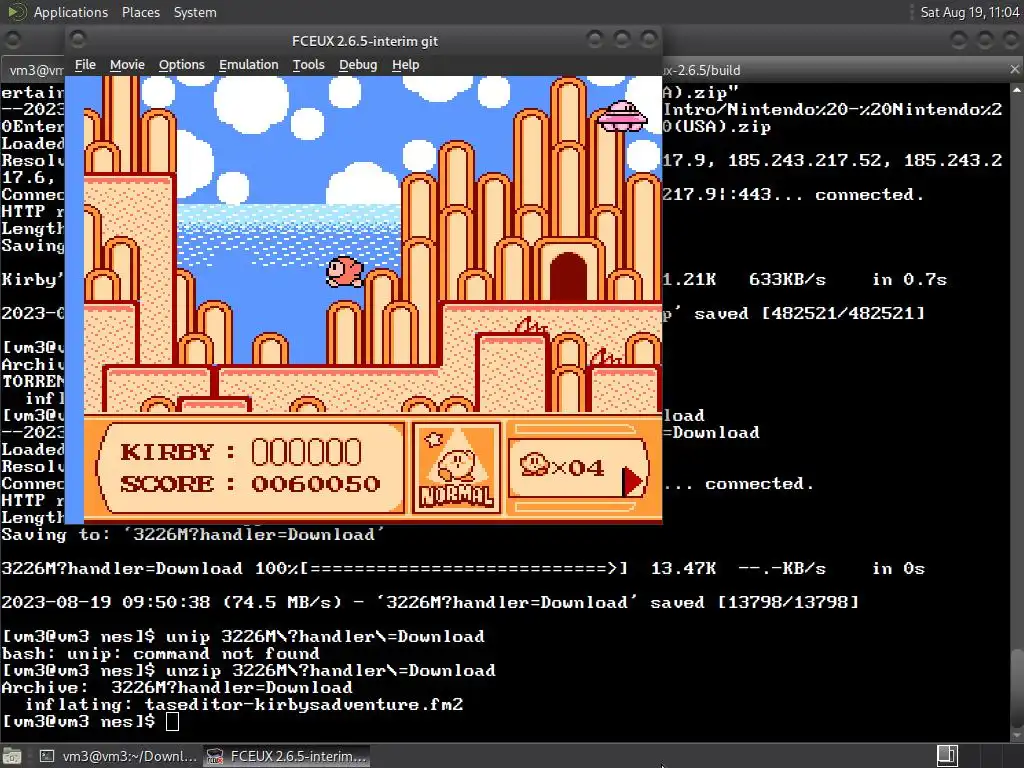Close the terminal tab with the x icon

click(x=1014, y=69)
